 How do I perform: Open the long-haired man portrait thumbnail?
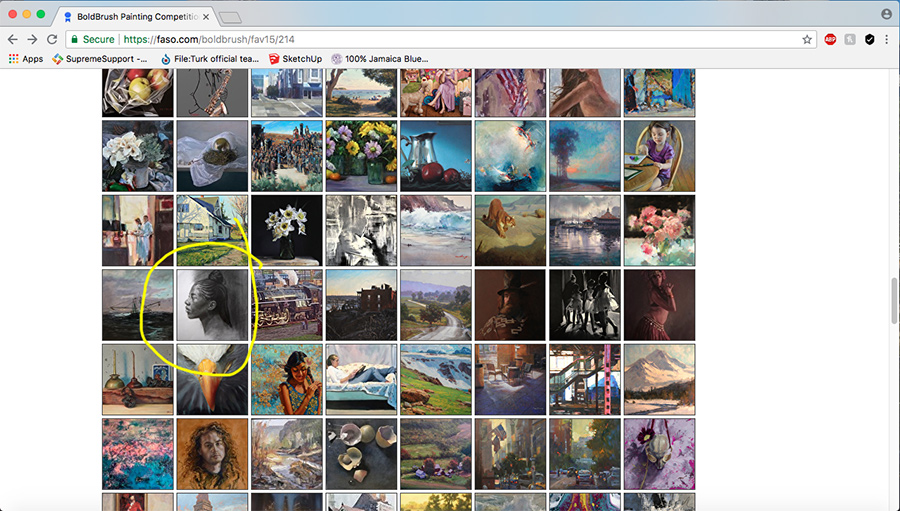(212, 454)
